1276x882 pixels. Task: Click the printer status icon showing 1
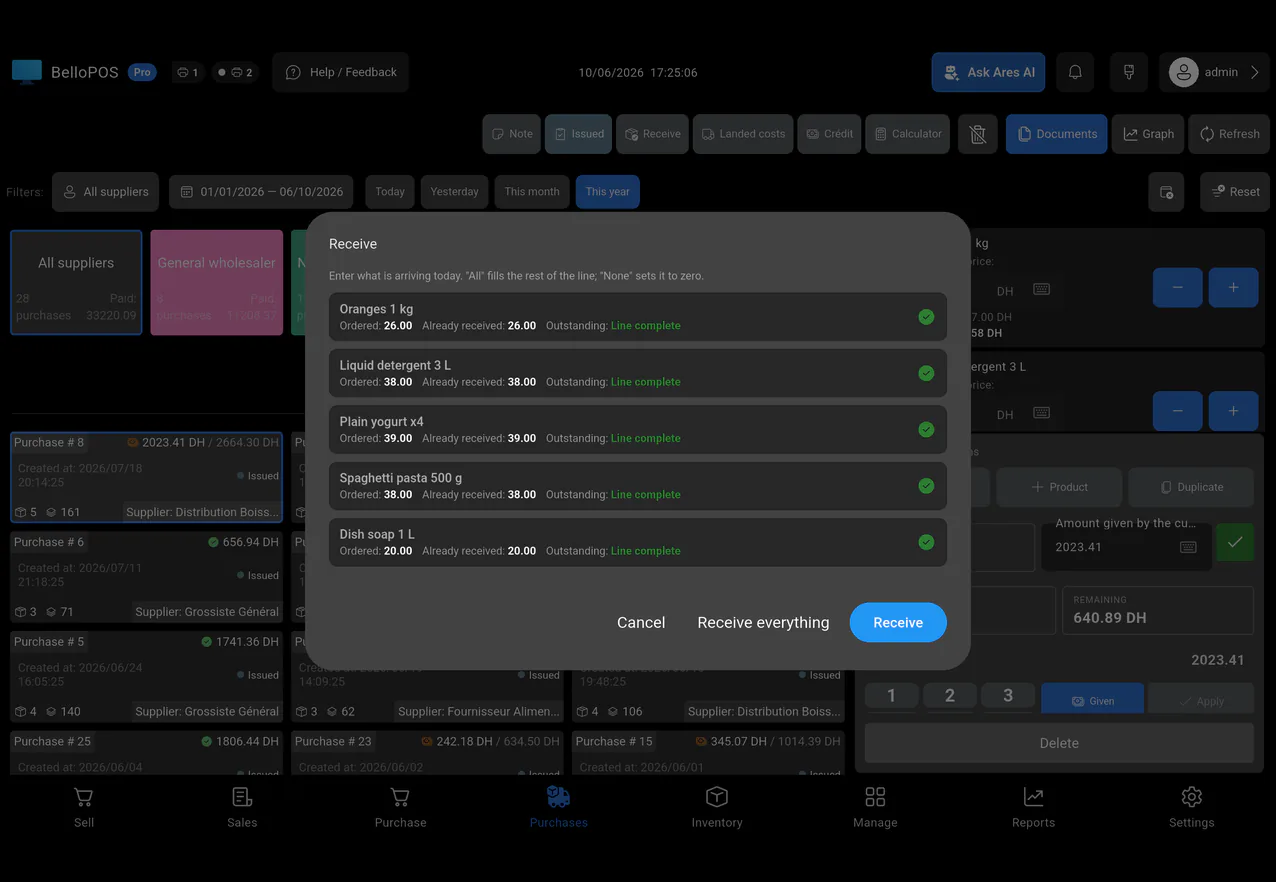click(187, 72)
